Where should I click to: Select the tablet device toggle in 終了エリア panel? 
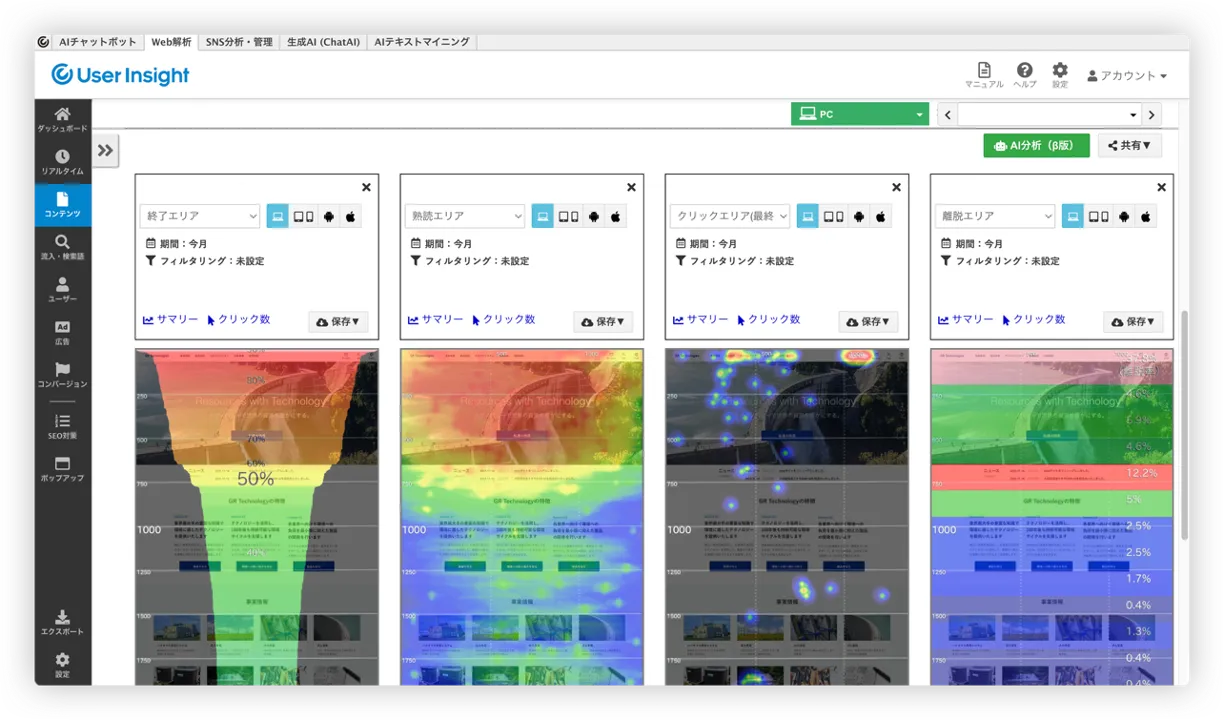(303, 216)
